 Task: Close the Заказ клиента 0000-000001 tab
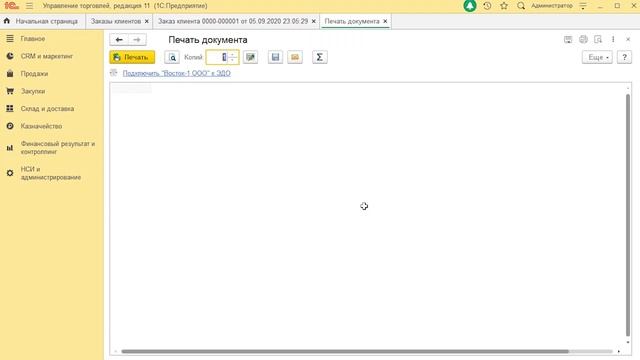coord(313,21)
